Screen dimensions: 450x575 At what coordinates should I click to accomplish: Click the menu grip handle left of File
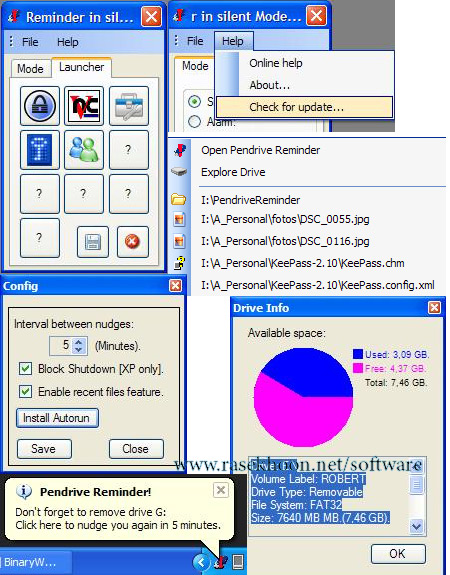point(11,41)
